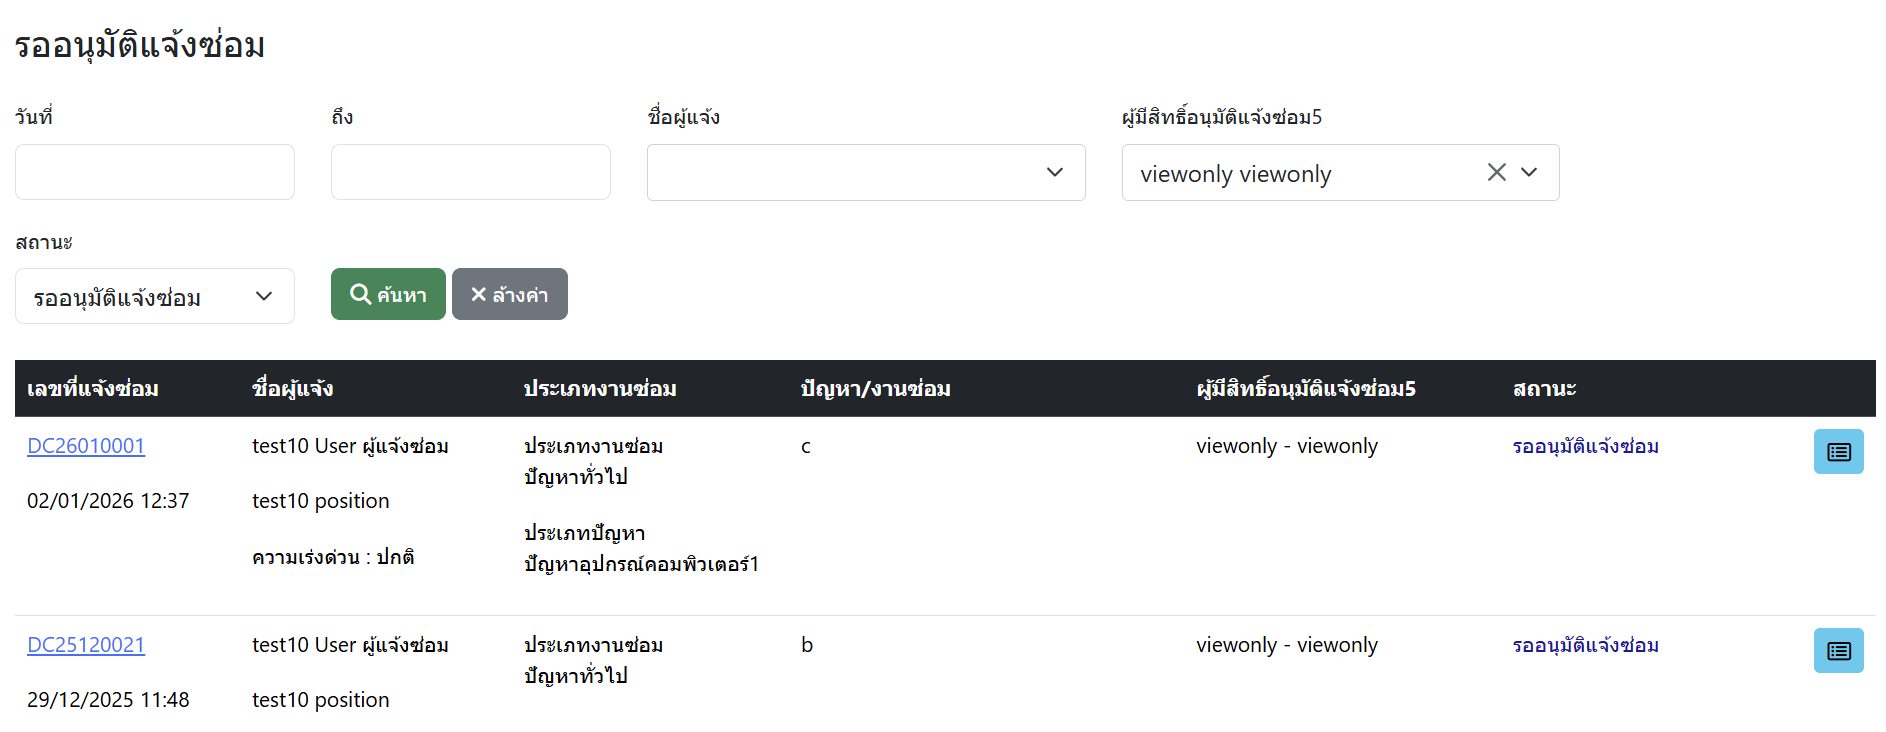Click the ถึง end date field

coord(470,172)
